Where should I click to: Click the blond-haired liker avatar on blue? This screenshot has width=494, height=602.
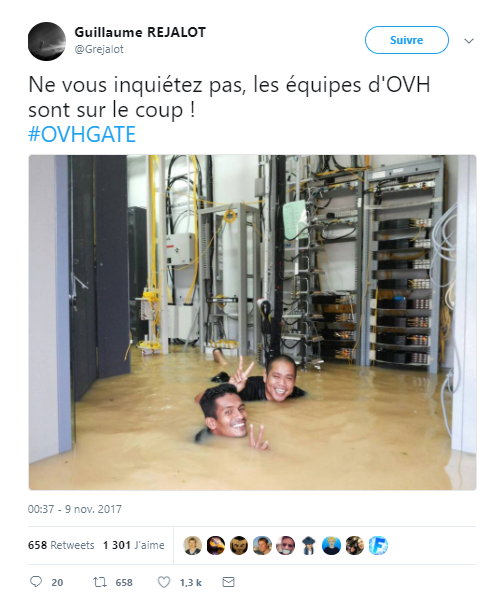tap(331, 546)
